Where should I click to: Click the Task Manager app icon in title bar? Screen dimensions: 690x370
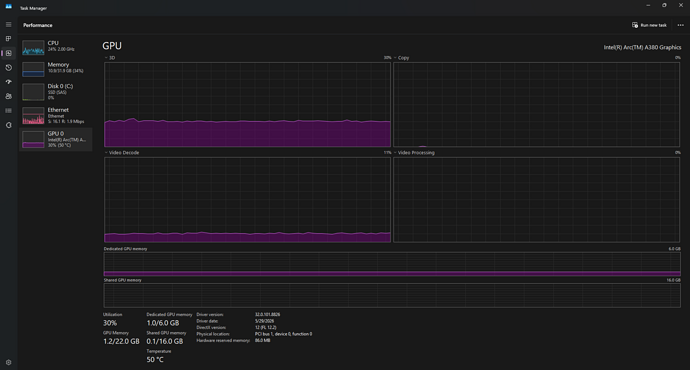8,7
